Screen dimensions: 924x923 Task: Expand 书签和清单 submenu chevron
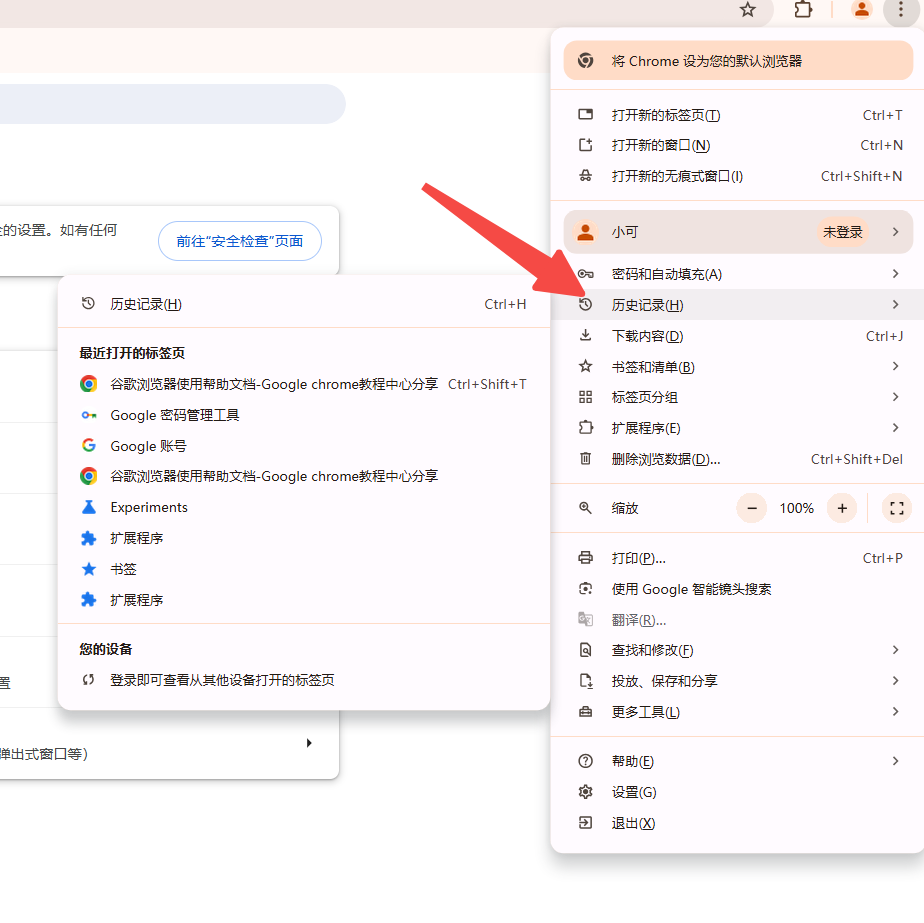click(895, 367)
